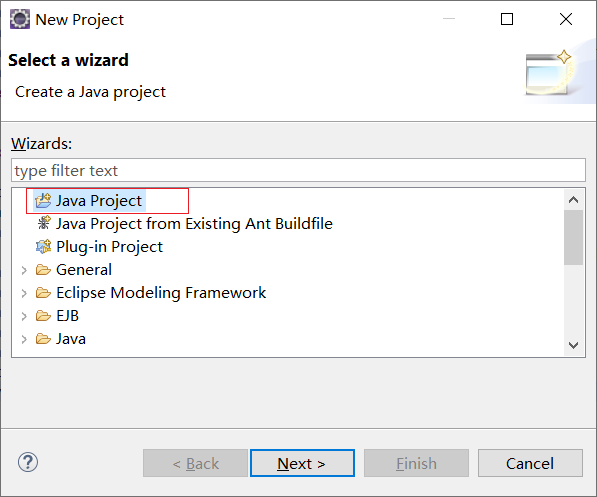Click the Eclipse icon in the title bar

tap(20, 19)
